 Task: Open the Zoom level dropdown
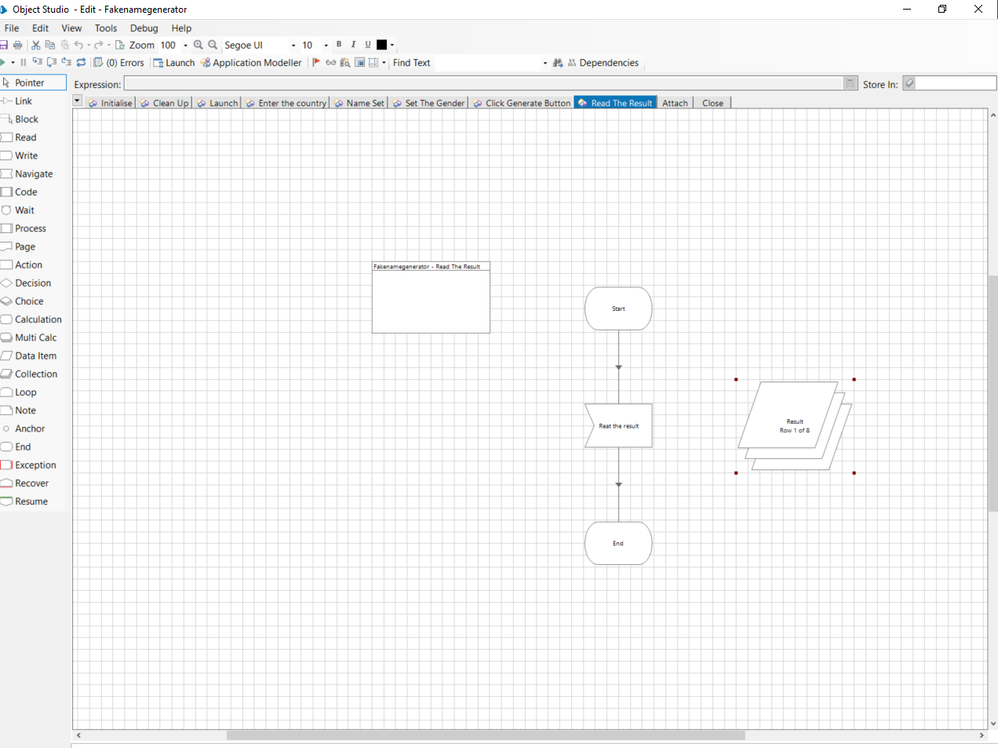pyautogui.click(x=185, y=45)
